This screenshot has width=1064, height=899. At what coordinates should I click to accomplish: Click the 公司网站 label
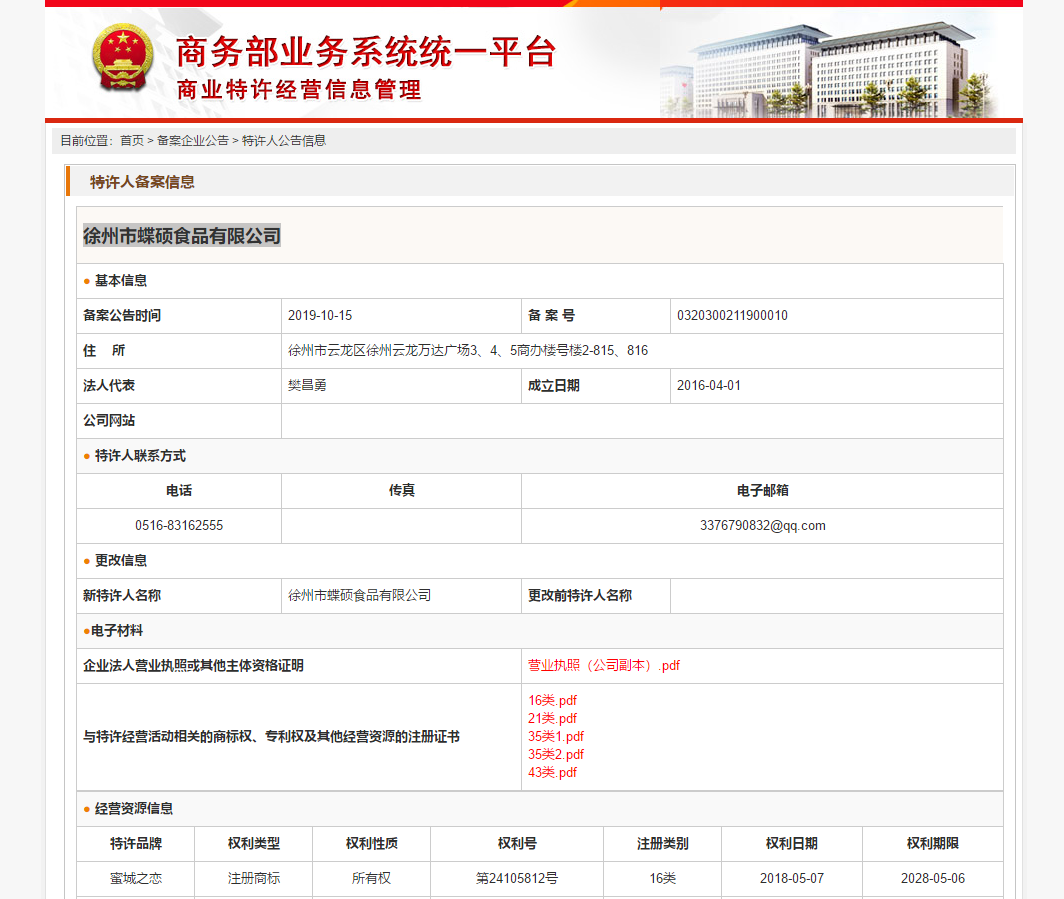point(109,421)
